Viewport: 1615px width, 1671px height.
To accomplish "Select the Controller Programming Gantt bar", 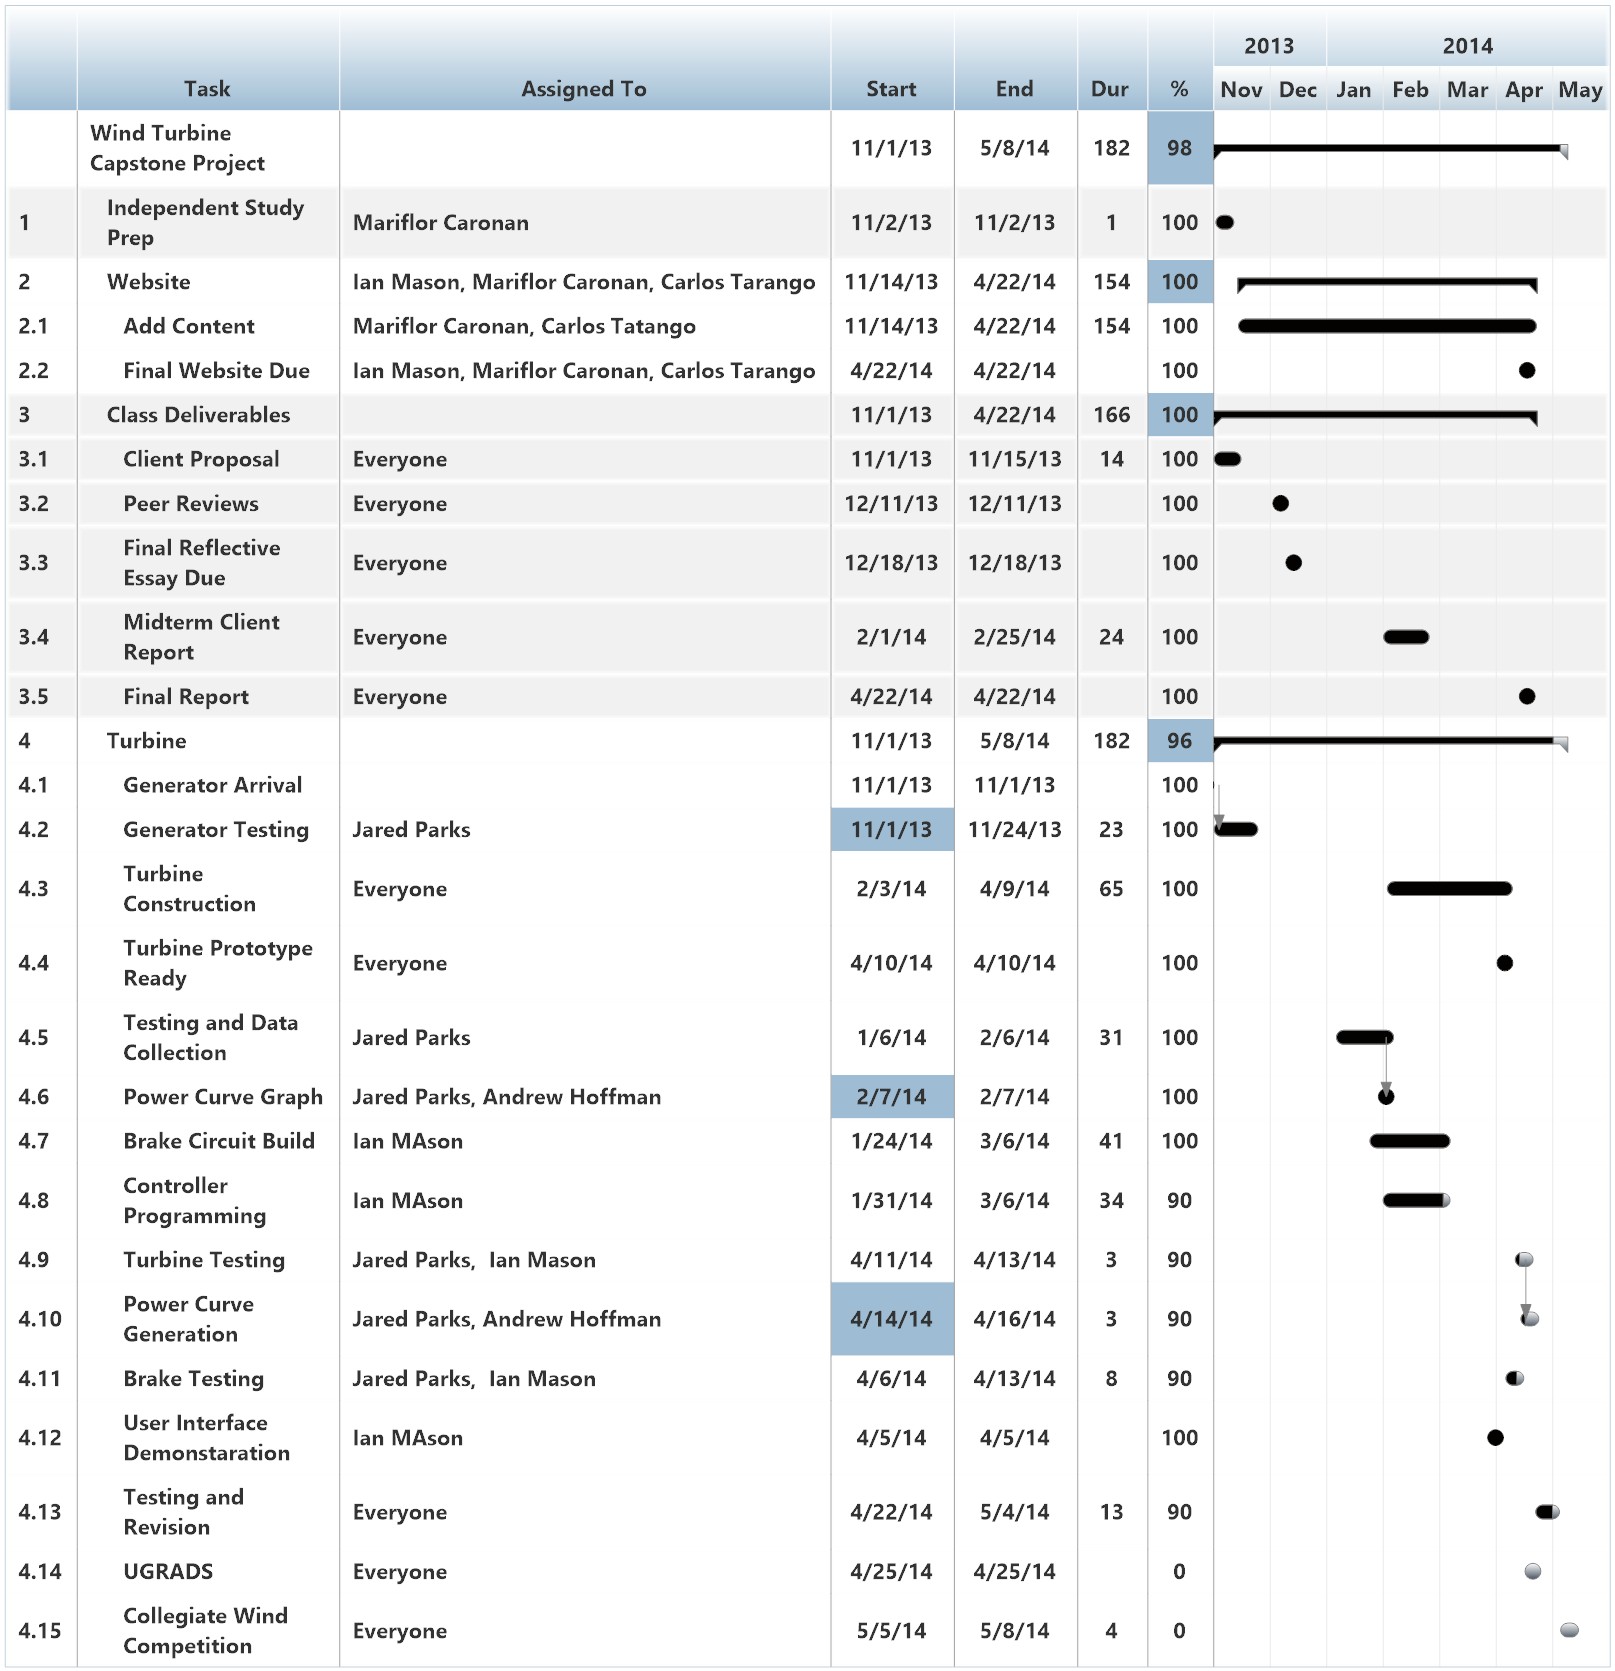I will pyautogui.click(x=1417, y=1200).
